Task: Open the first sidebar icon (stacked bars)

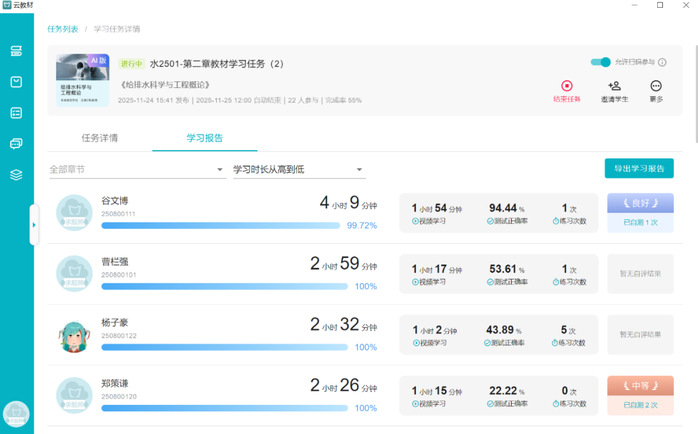Action: 16,51
